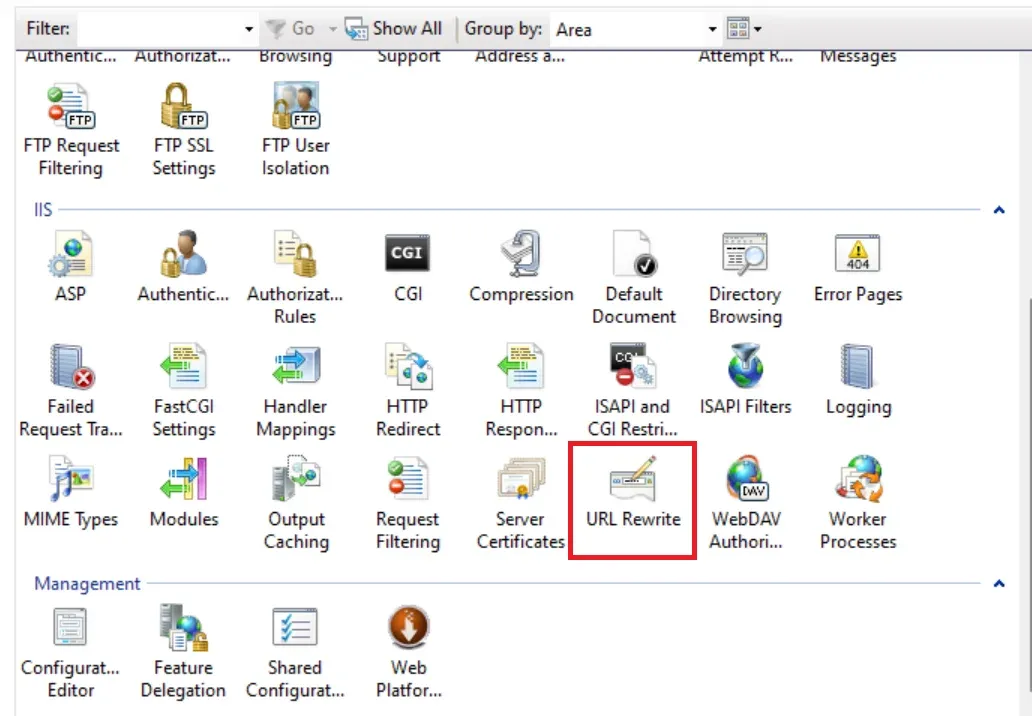Image resolution: width=1032 pixels, height=716 pixels.
Task: Select the IIS group header label
Action: 43,210
